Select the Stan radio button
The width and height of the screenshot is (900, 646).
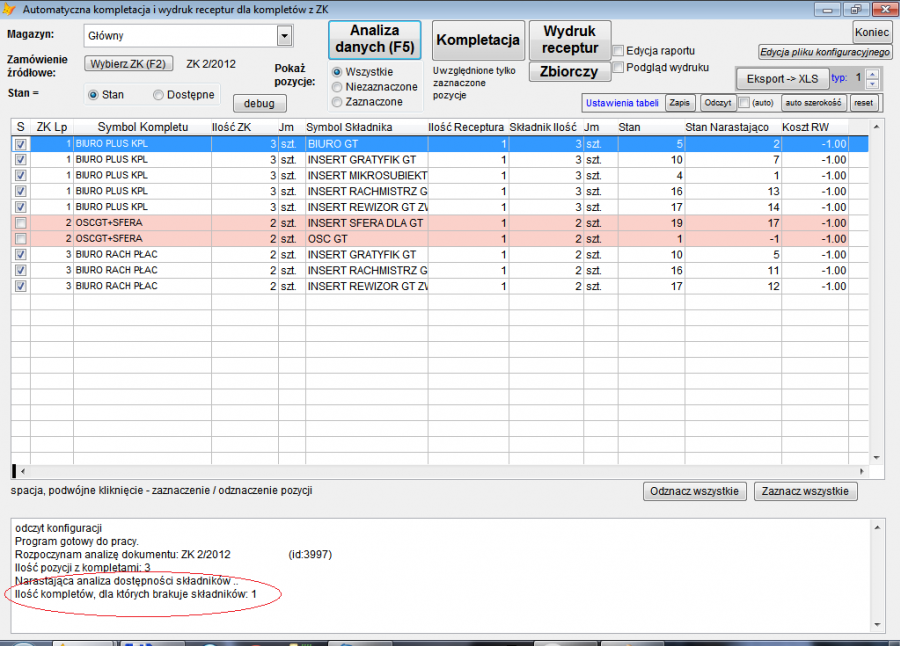coord(93,95)
